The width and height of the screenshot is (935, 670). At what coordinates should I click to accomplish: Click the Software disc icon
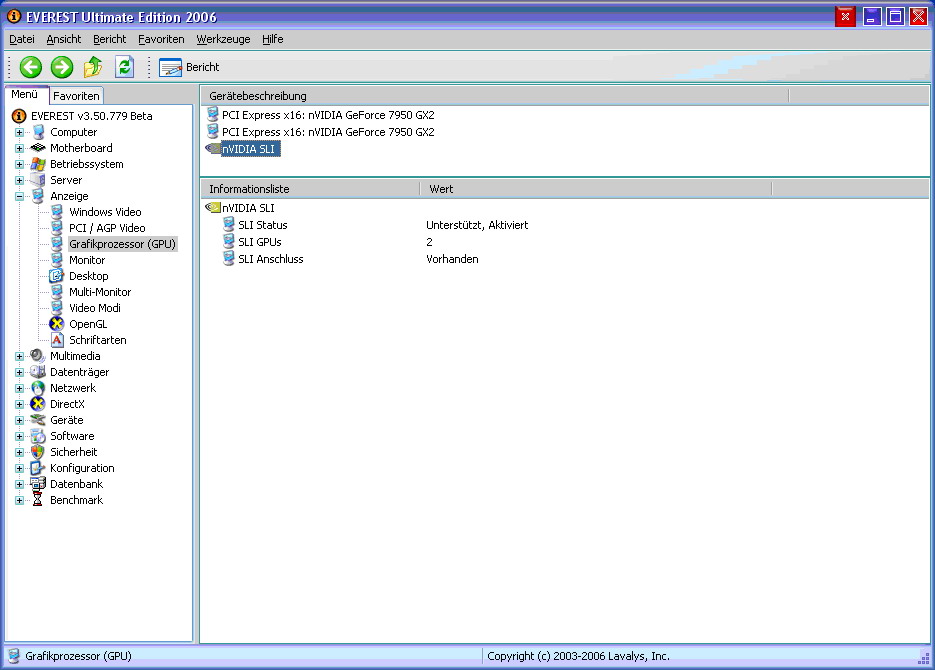click(x=38, y=436)
